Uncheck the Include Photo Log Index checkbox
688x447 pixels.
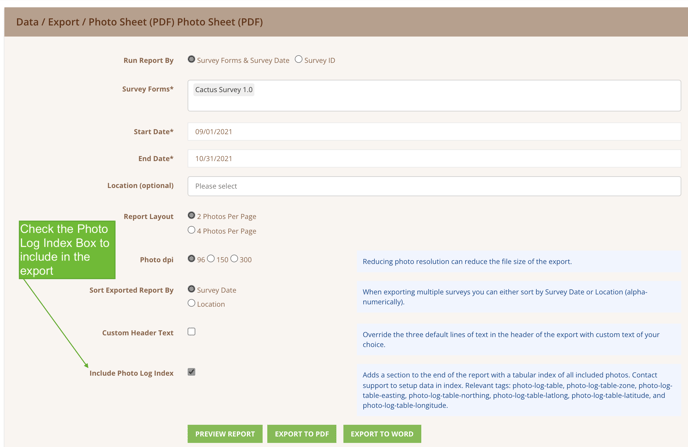point(191,372)
